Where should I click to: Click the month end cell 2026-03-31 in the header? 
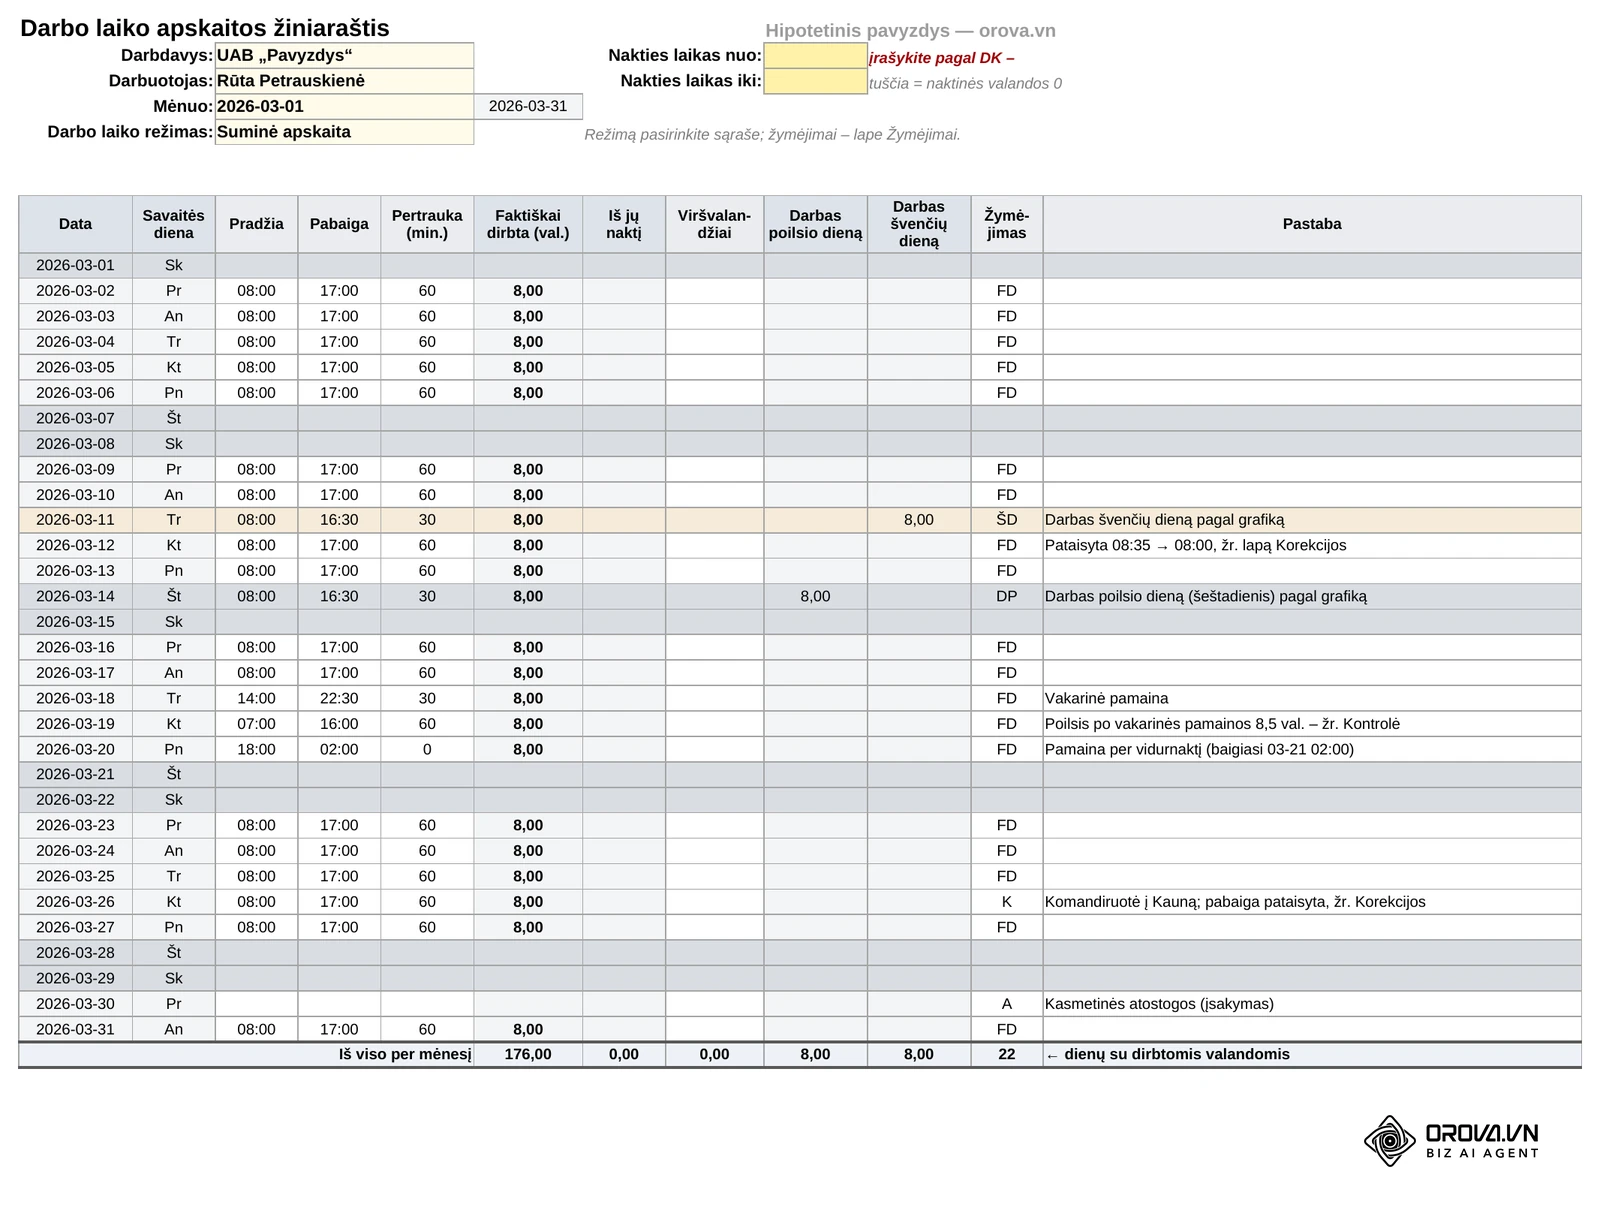(528, 107)
